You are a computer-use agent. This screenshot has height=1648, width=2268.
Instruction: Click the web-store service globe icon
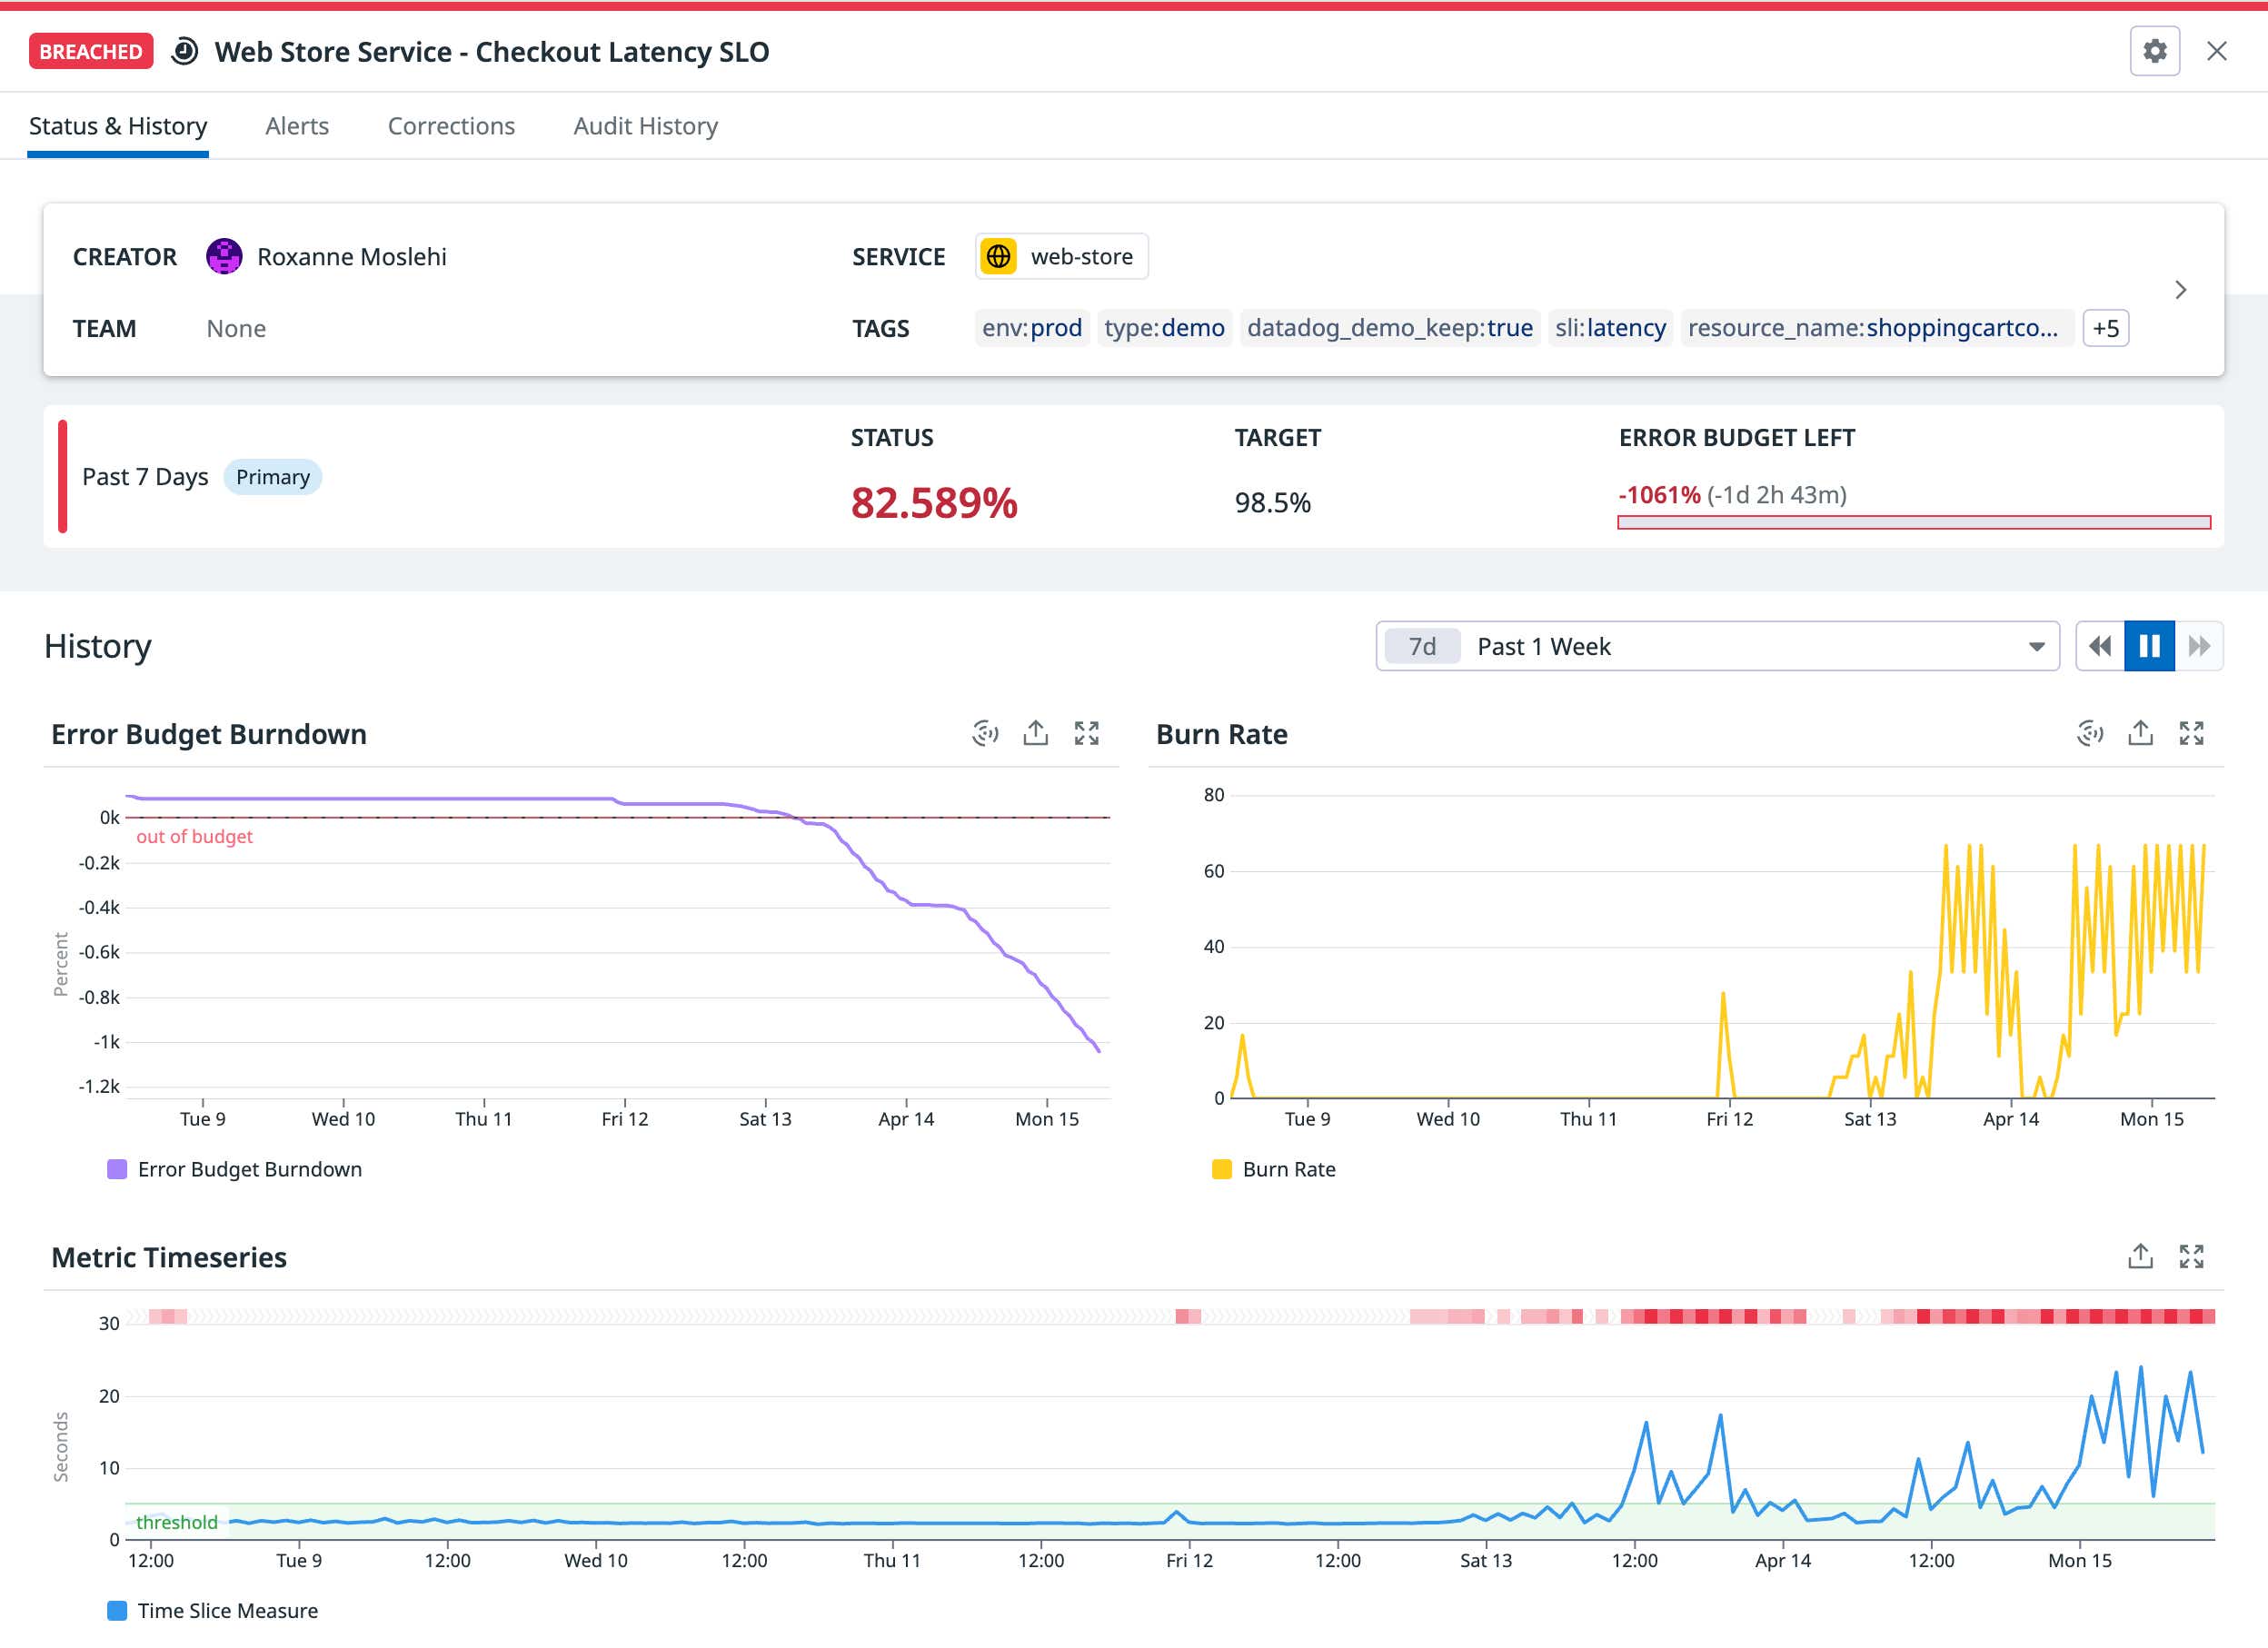point(998,256)
